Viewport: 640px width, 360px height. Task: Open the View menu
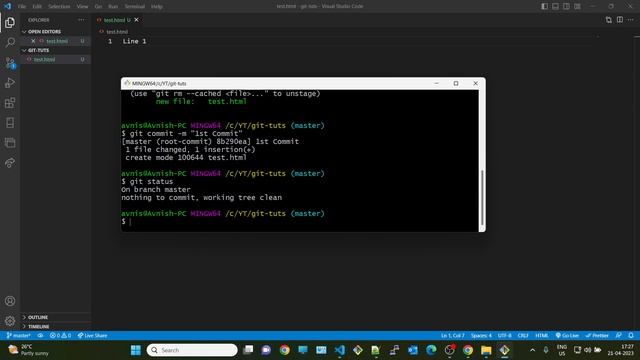(x=82, y=7)
